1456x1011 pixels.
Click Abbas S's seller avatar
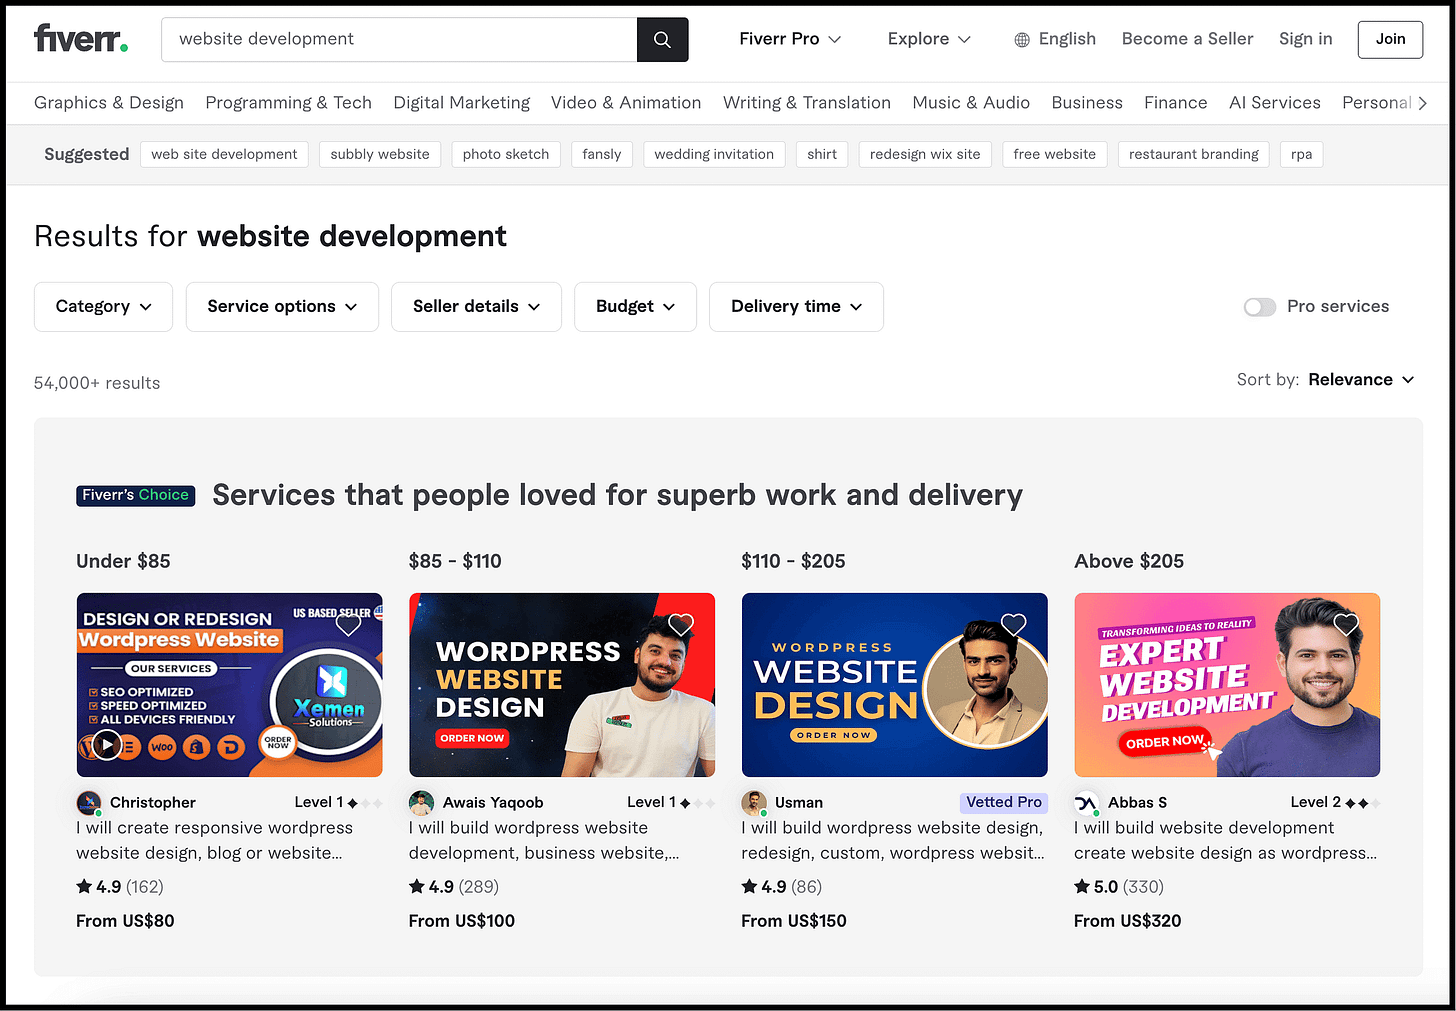point(1087,802)
